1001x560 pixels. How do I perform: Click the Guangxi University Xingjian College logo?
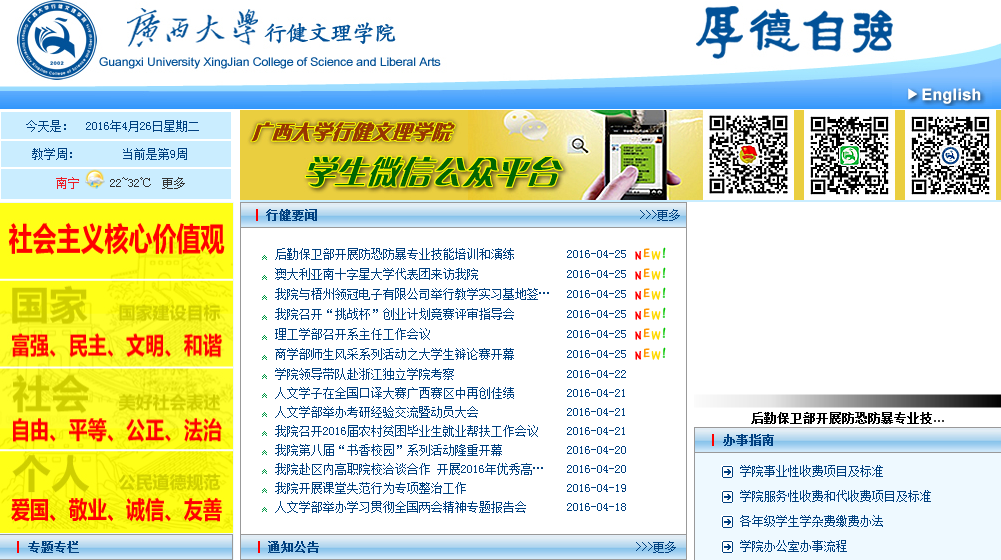57,40
